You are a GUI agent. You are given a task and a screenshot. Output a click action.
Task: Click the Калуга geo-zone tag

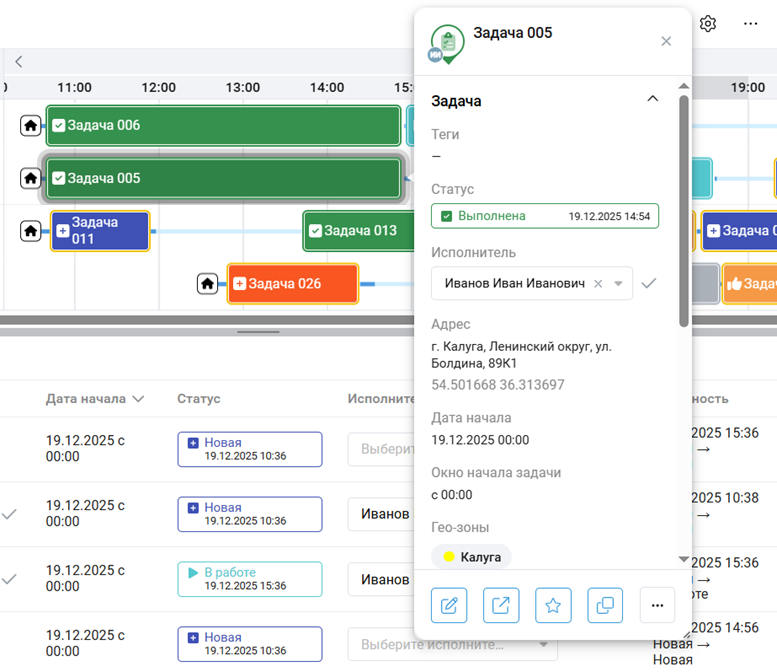471,557
